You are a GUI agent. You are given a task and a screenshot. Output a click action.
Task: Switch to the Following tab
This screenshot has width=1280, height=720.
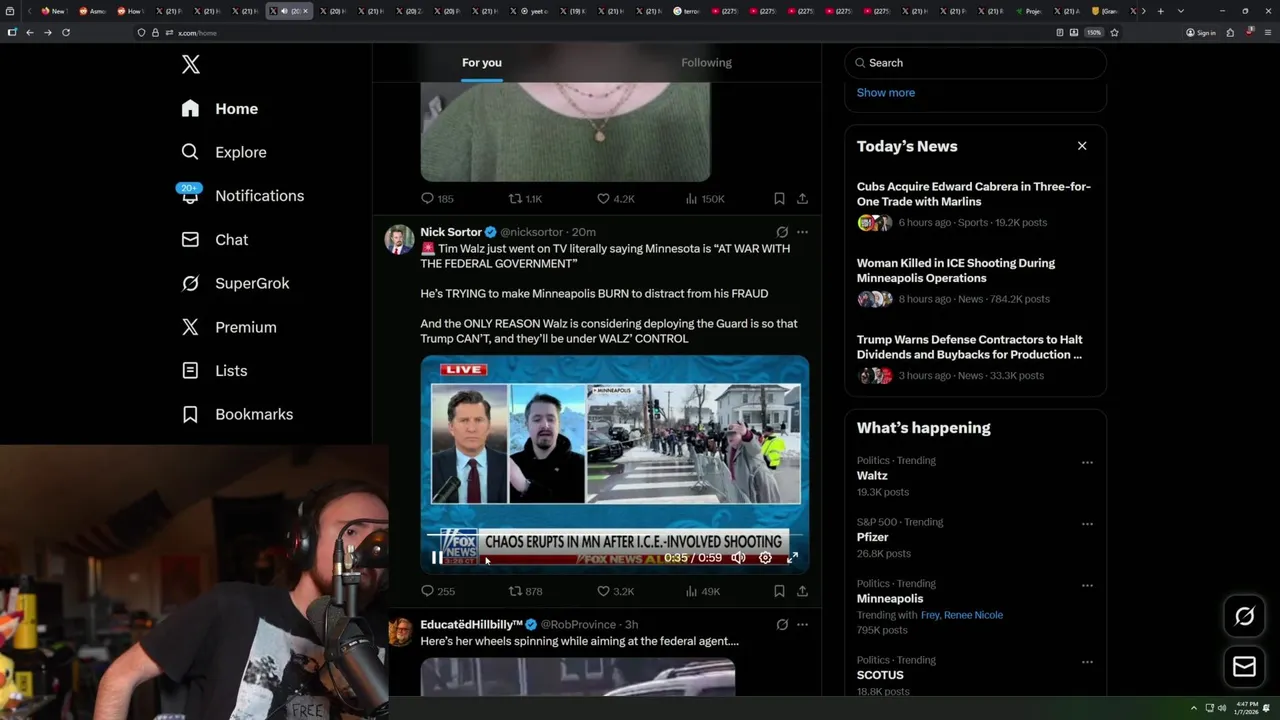[x=707, y=63]
